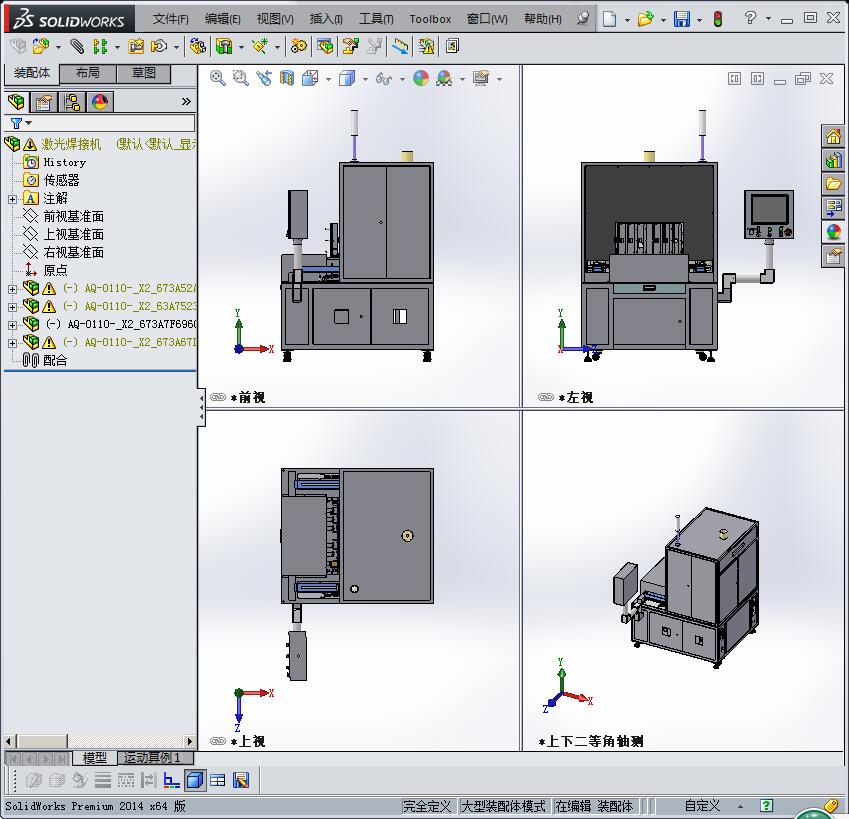Expand the 注解 tree node
The height and width of the screenshot is (819, 849).
12,199
